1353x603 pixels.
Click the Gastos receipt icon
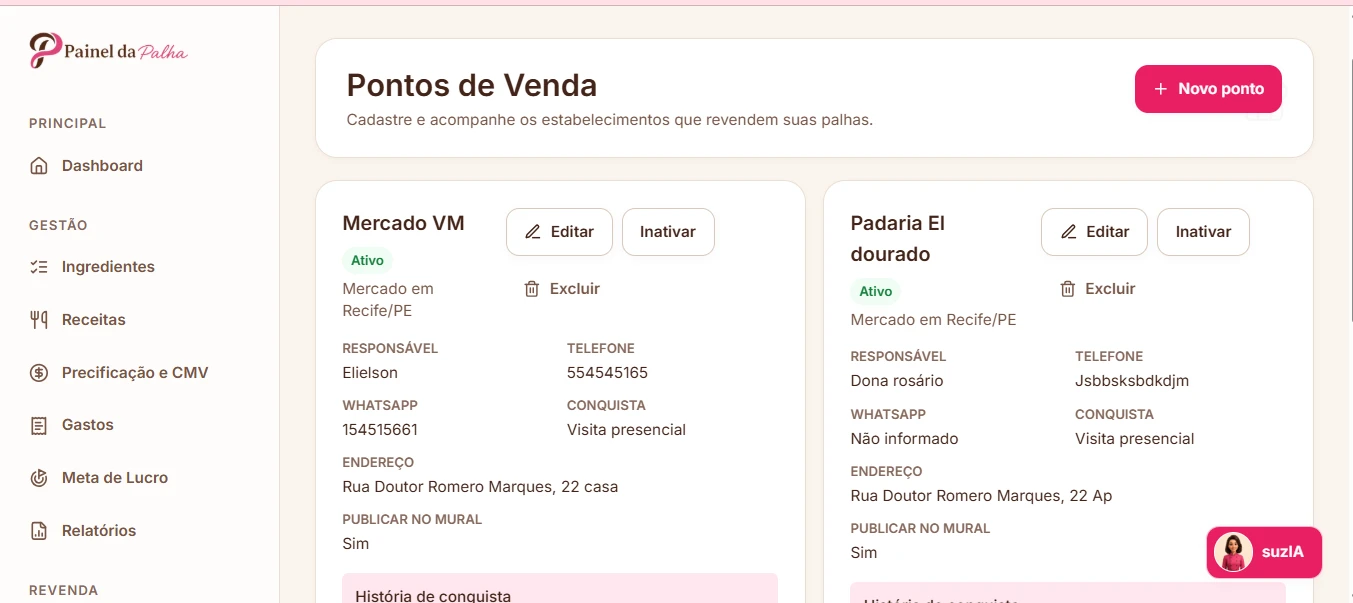[x=39, y=425]
